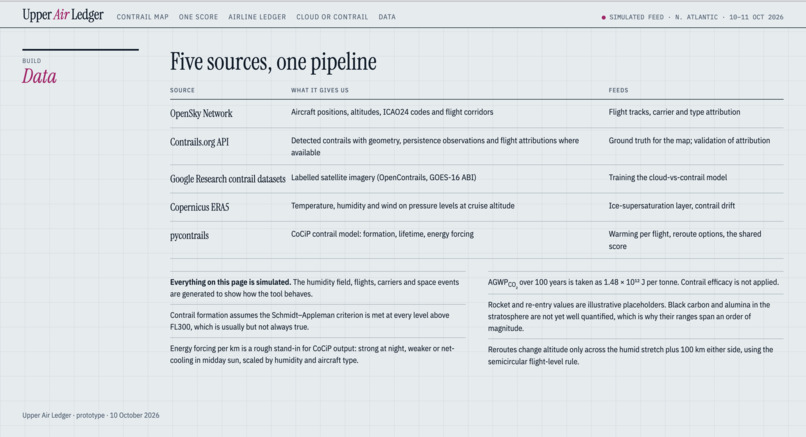Select the pycontrails source cell

(189, 235)
